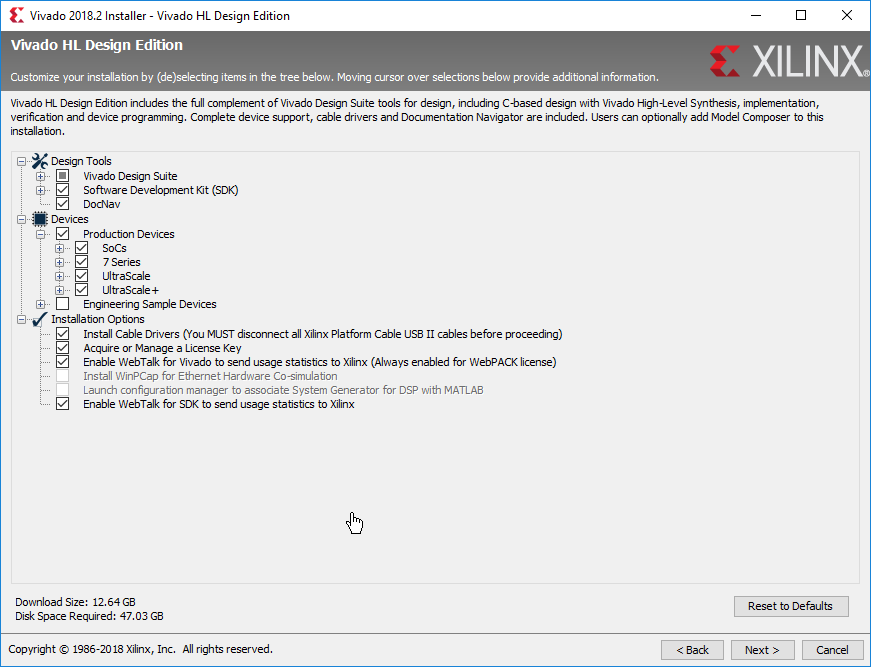Collapse the Production Devices node
Viewport: 871px width, 667px height.
pos(41,234)
